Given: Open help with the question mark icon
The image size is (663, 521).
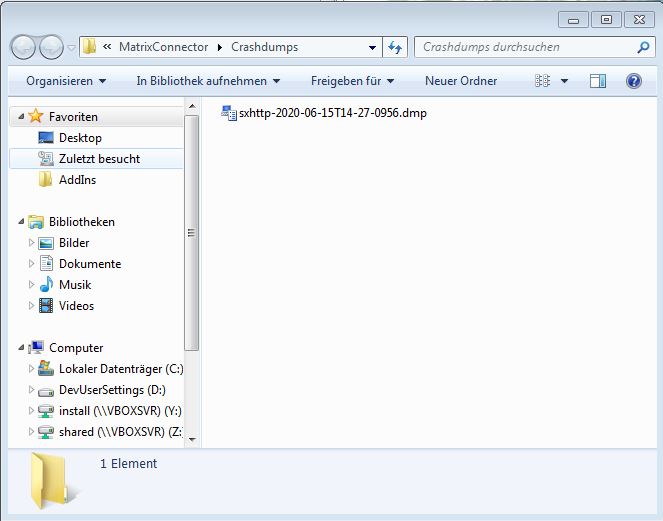Looking at the screenshot, I should tap(634, 81).
